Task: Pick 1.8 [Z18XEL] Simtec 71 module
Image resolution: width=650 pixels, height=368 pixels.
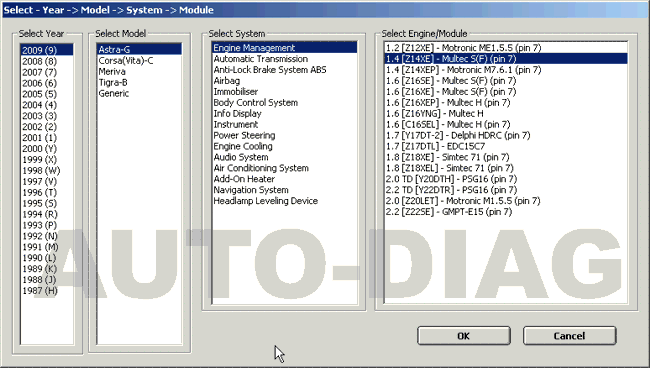Action: (x=506, y=168)
